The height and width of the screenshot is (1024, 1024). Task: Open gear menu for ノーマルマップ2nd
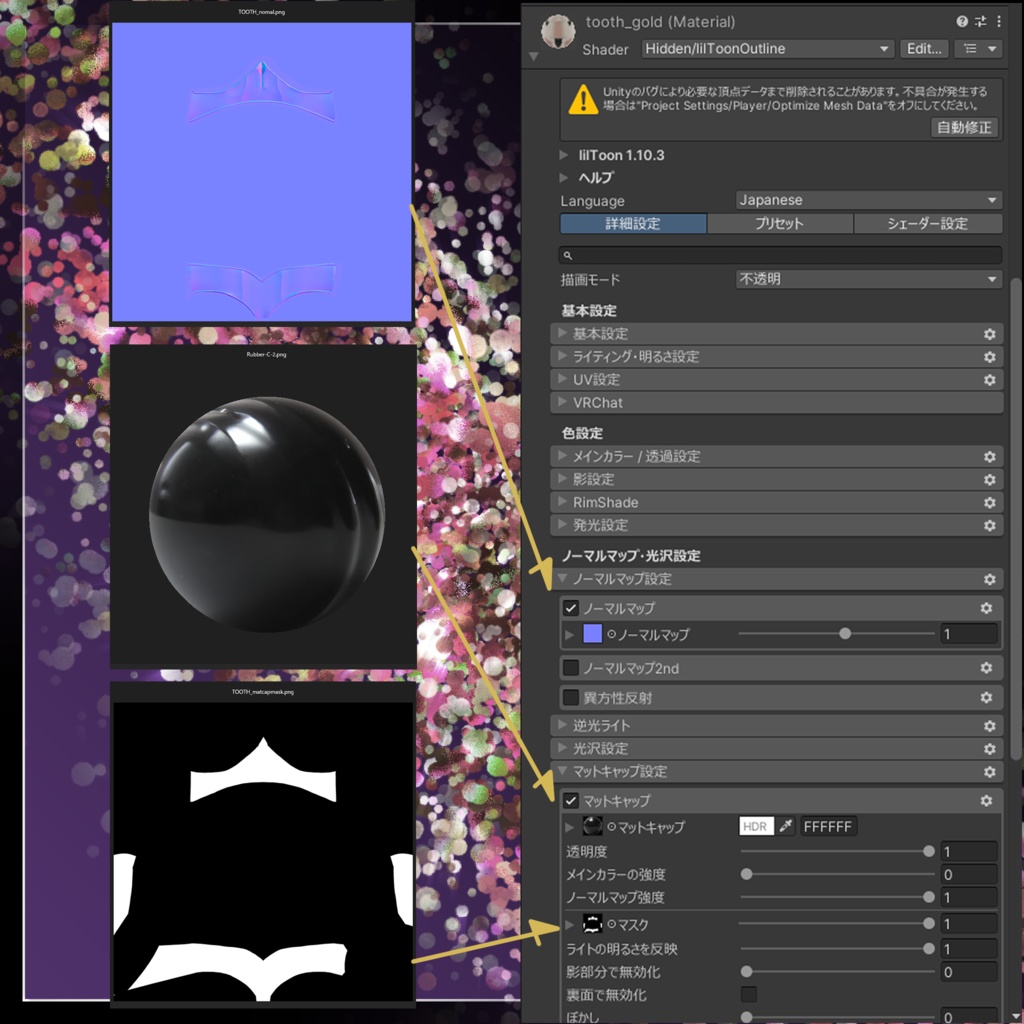(986, 668)
